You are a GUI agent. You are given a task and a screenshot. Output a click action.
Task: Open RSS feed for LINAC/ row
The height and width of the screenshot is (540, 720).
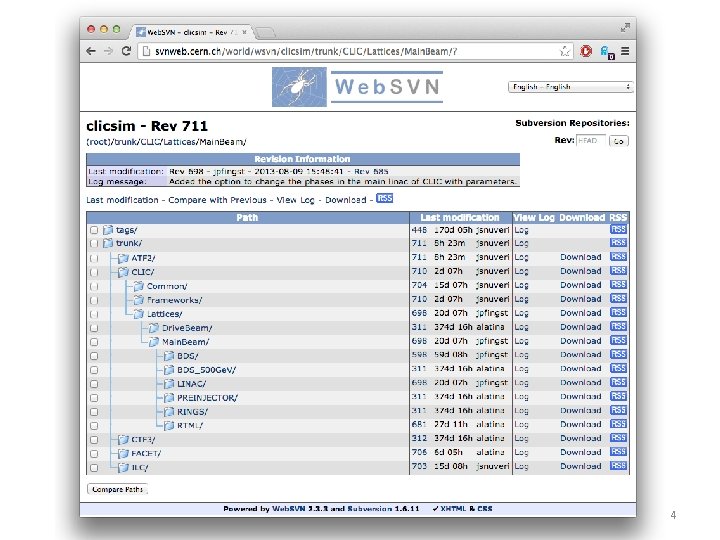pyautogui.click(x=618, y=382)
